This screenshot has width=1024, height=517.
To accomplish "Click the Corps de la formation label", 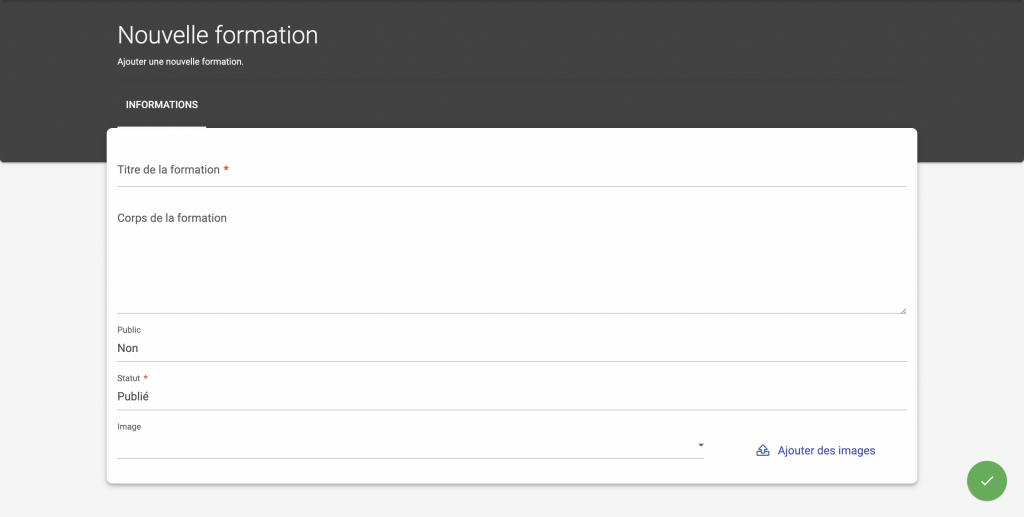I will (172, 218).
